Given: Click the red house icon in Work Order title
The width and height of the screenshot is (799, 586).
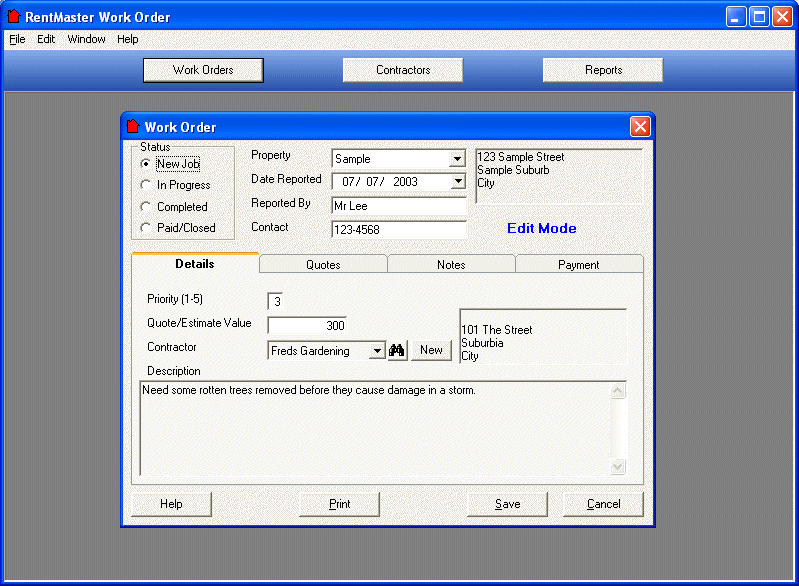Looking at the screenshot, I should tap(132, 127).
